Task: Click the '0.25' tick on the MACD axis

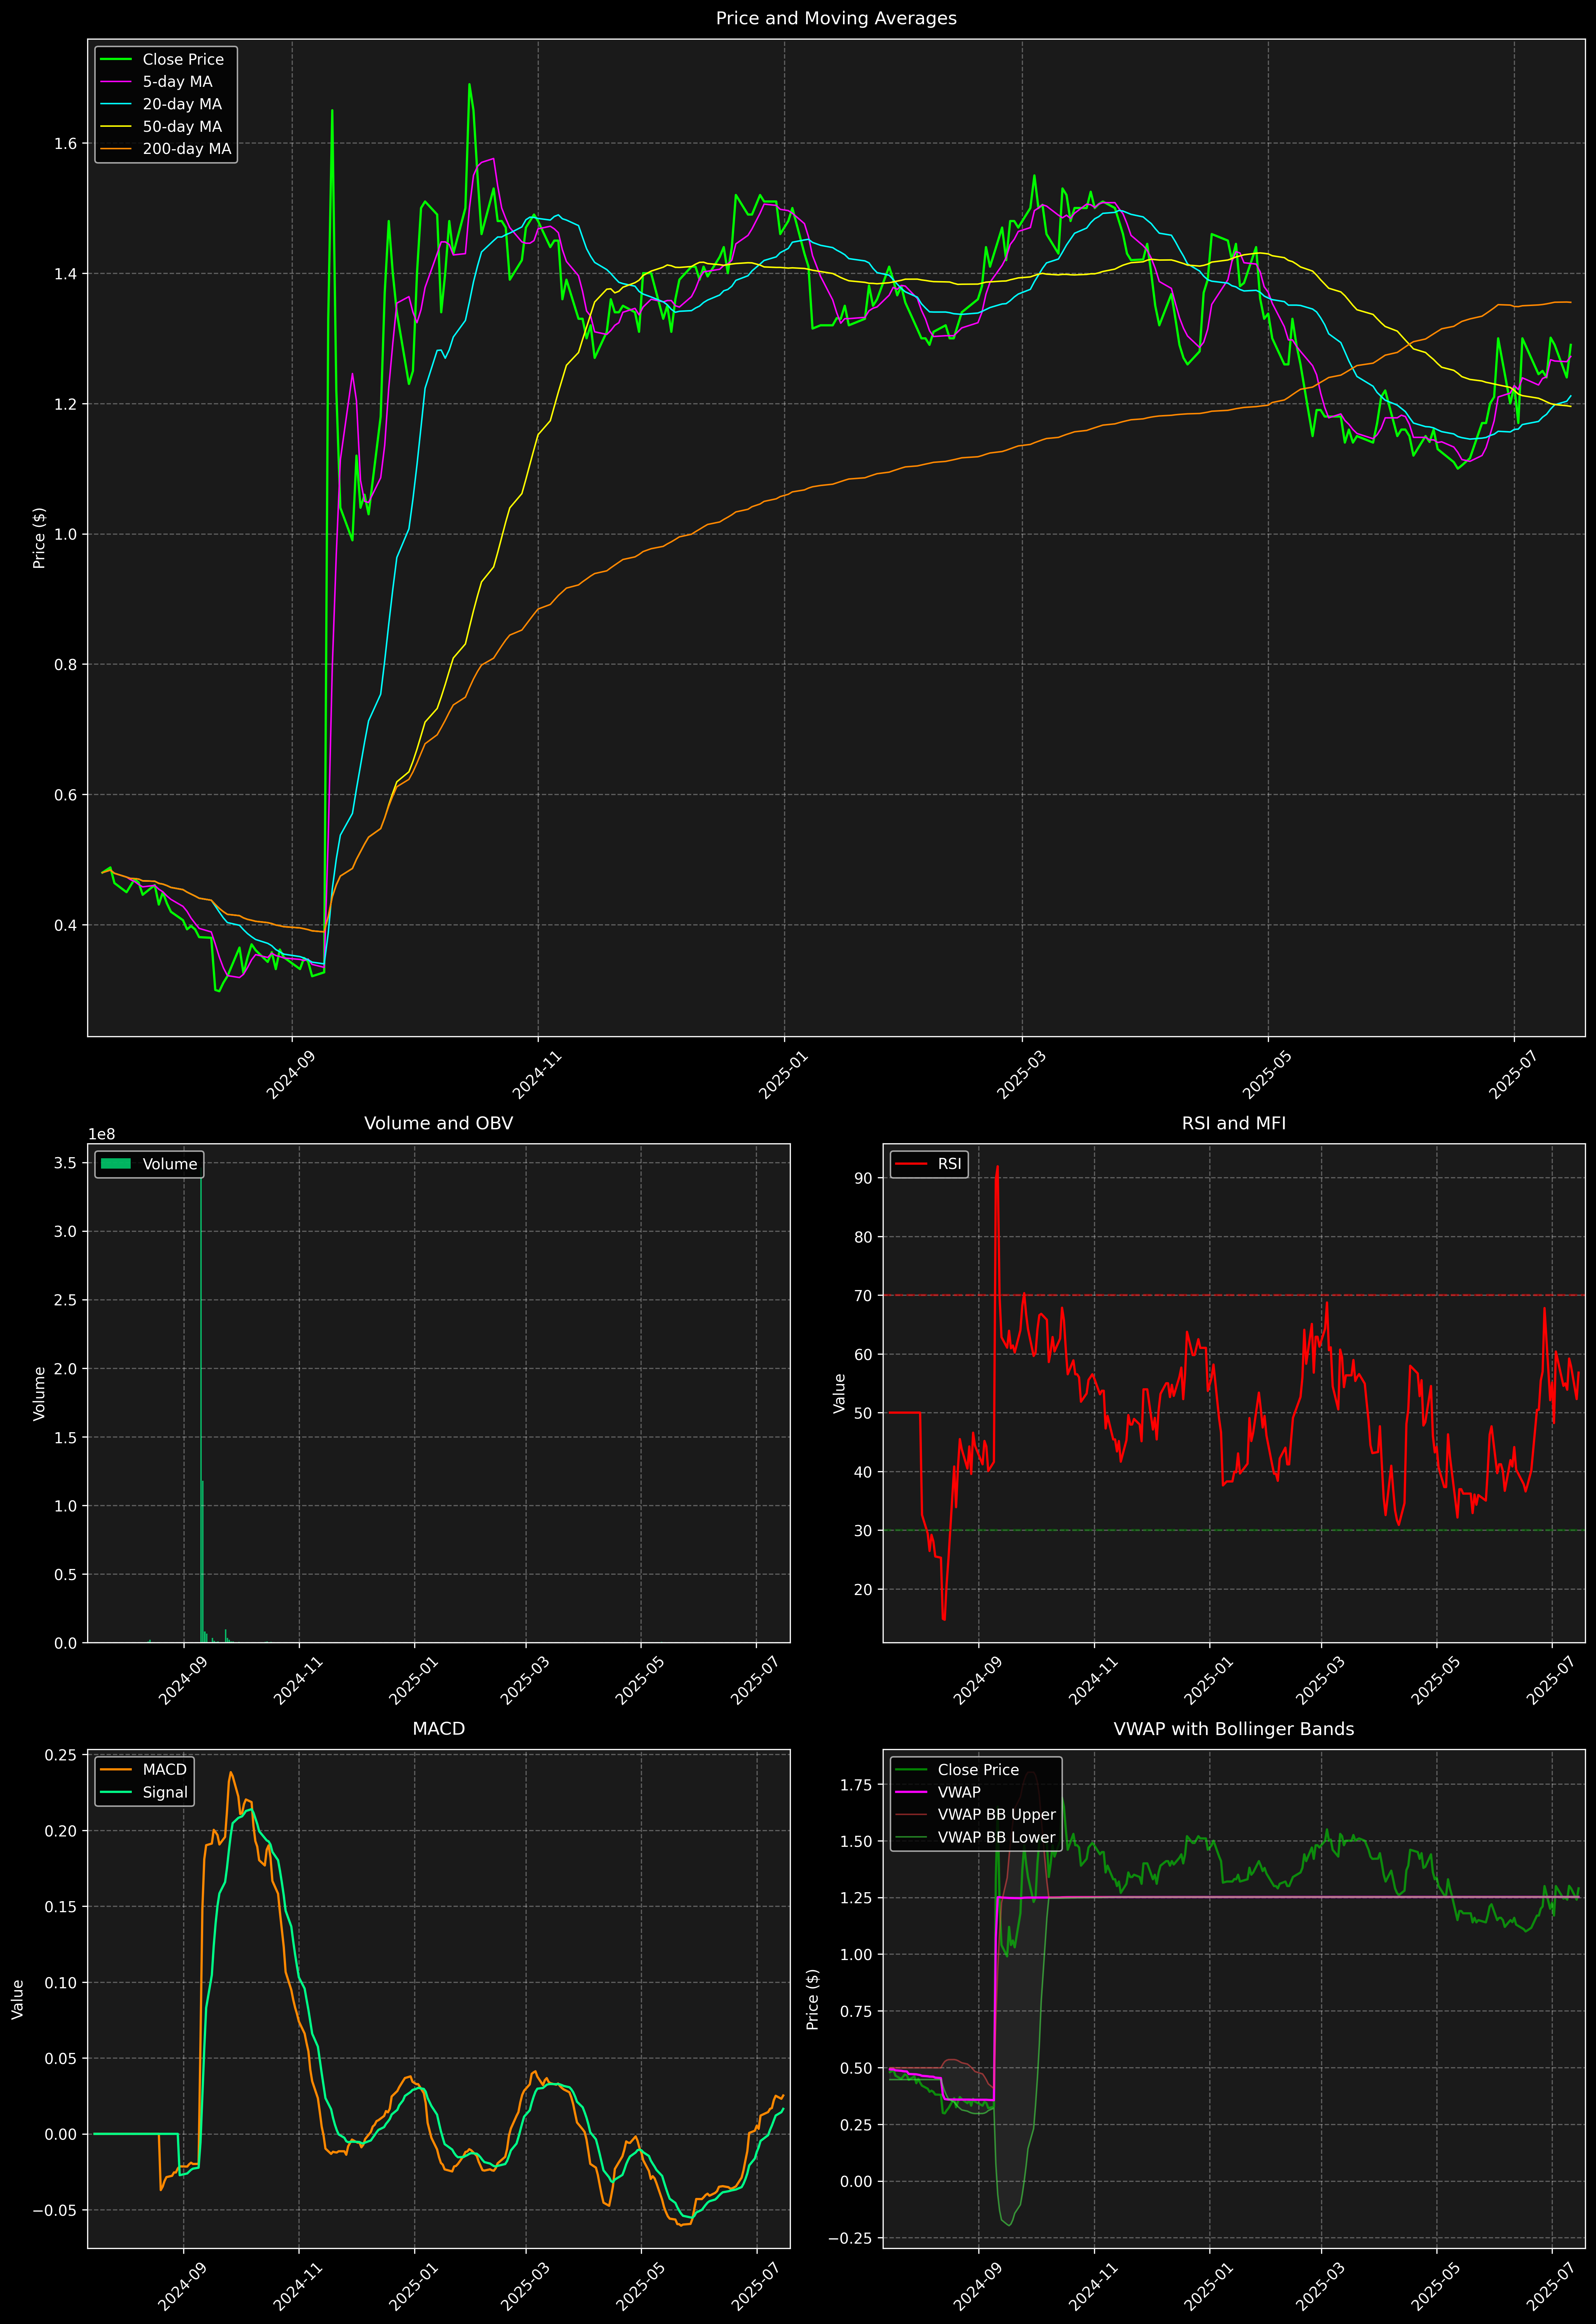Action: tap(61, 1755)
